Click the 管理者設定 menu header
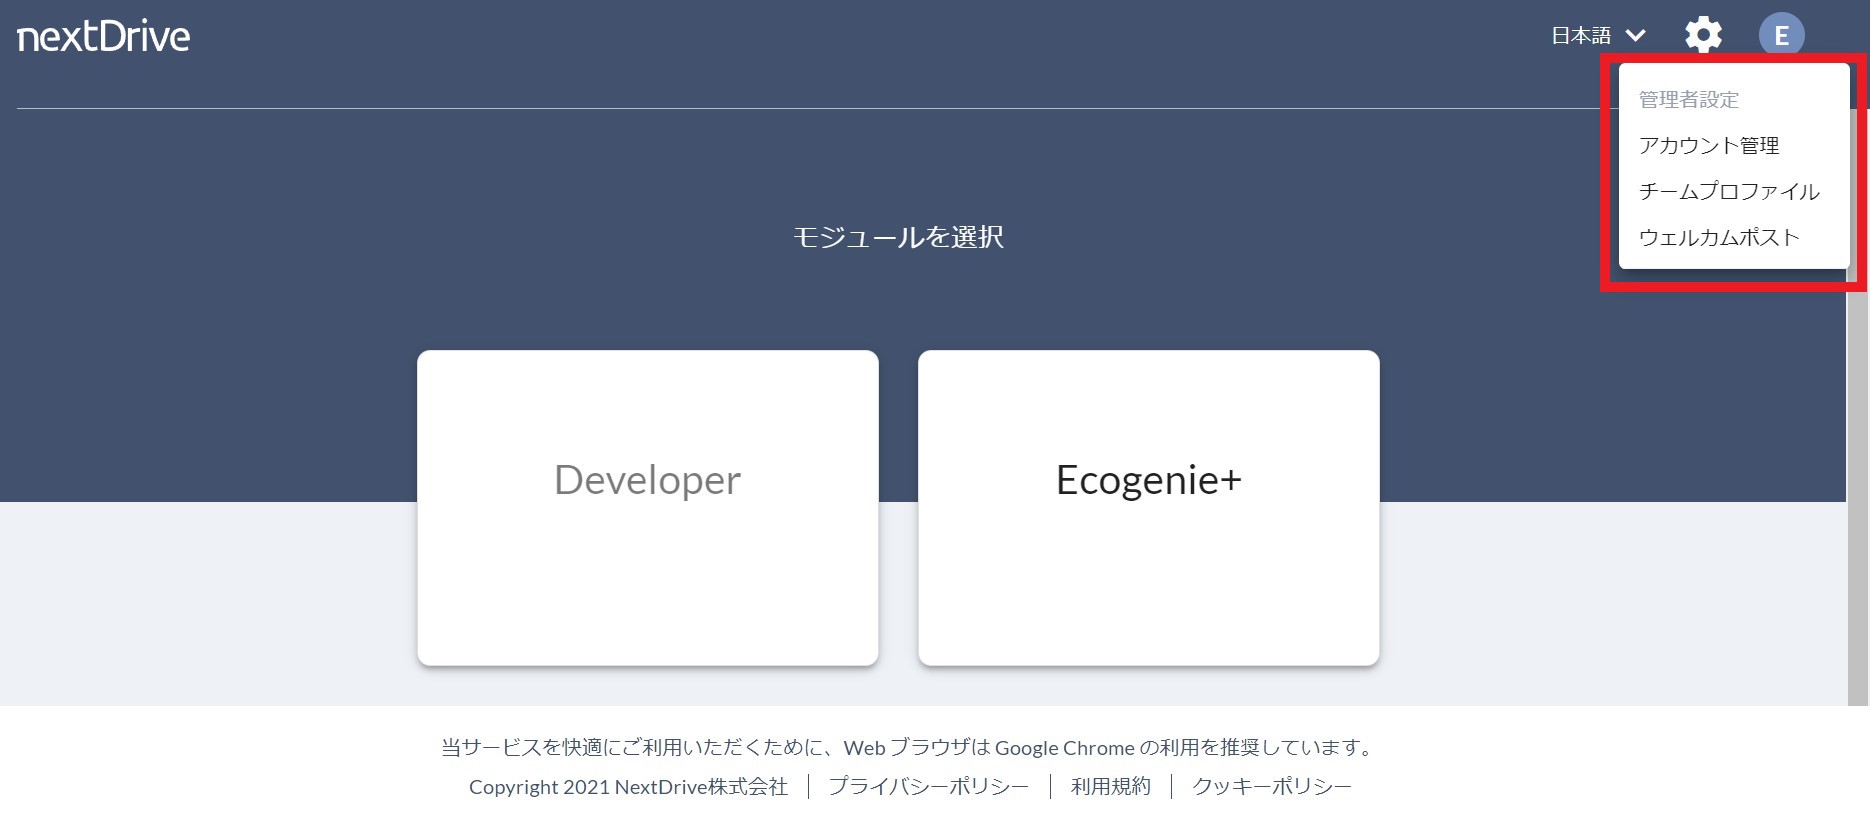The height and width of the screenshot is (822, 1870). (x=1688, y=99)
